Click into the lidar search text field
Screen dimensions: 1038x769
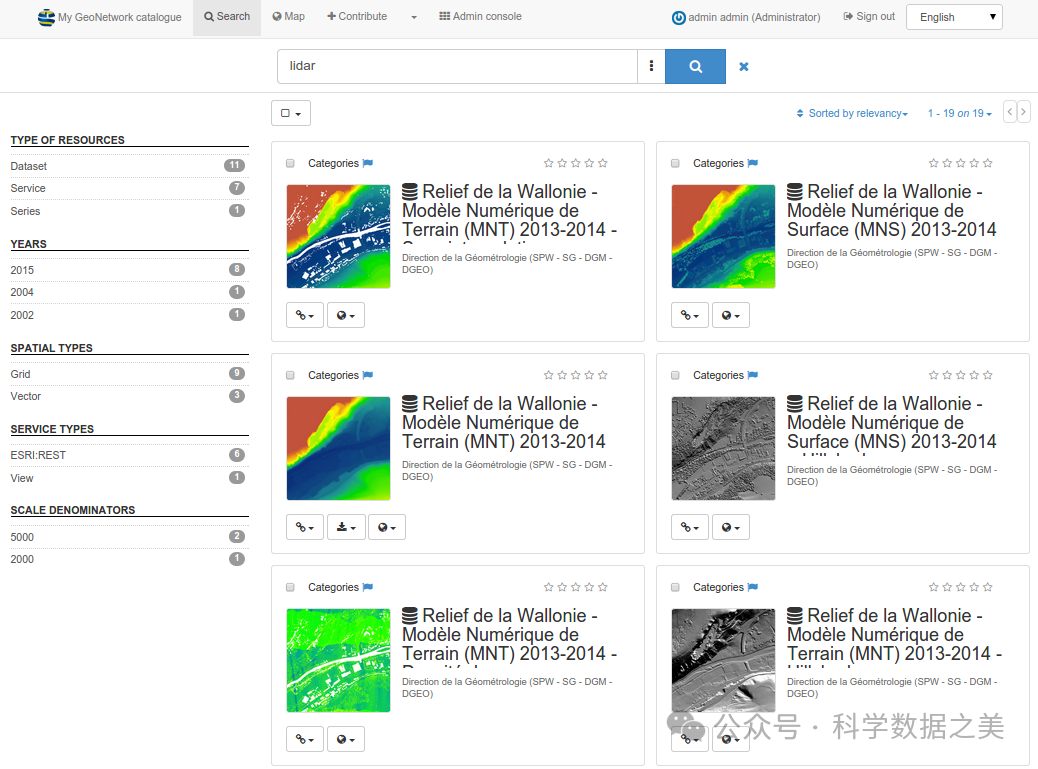tap(456, 67)
